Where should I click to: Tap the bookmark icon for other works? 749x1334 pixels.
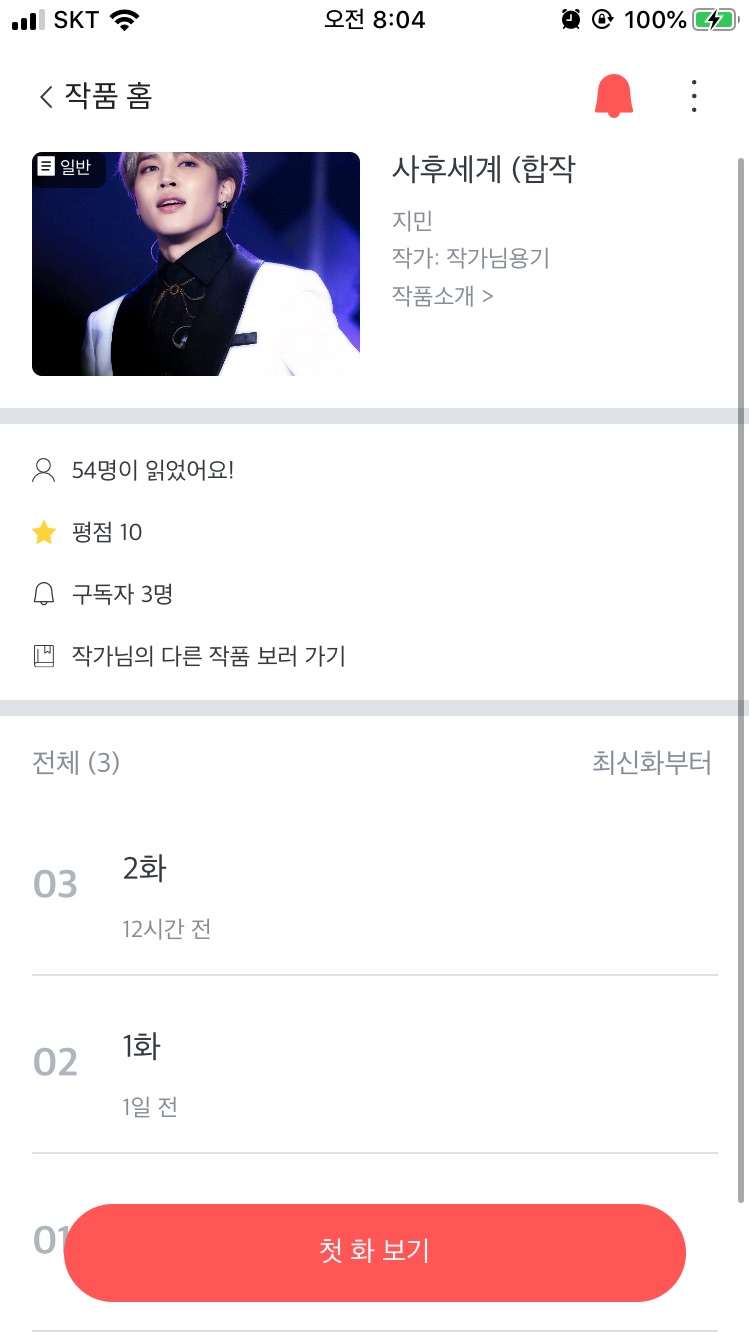(44, 657)
